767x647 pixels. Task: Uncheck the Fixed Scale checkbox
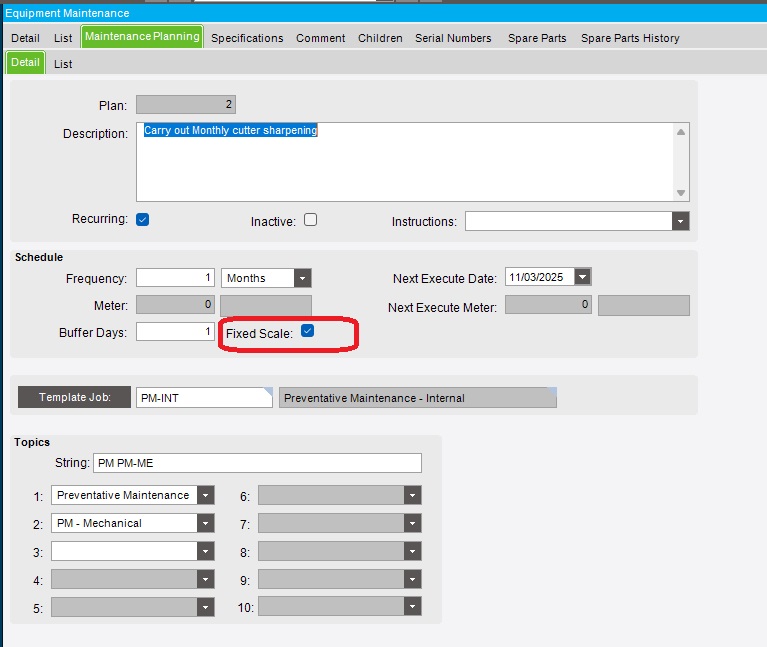pos(308,331)
